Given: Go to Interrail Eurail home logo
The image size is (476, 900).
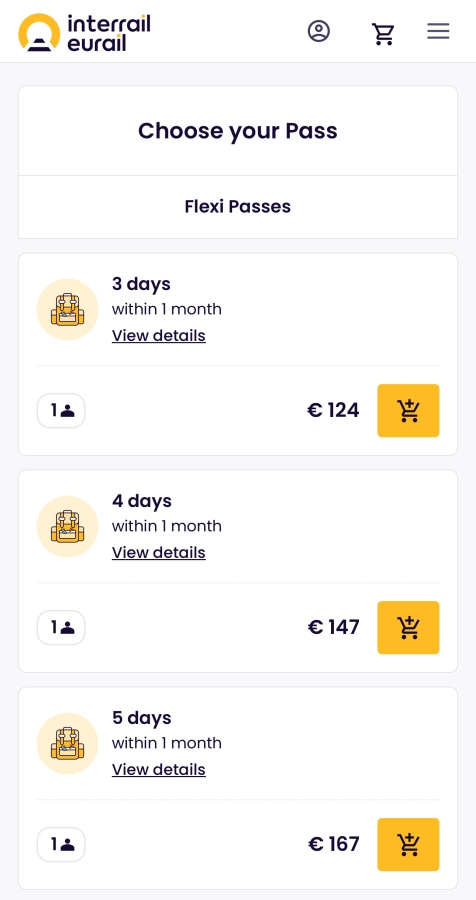Looking at the screenshot, I should (x=84, y=32).
